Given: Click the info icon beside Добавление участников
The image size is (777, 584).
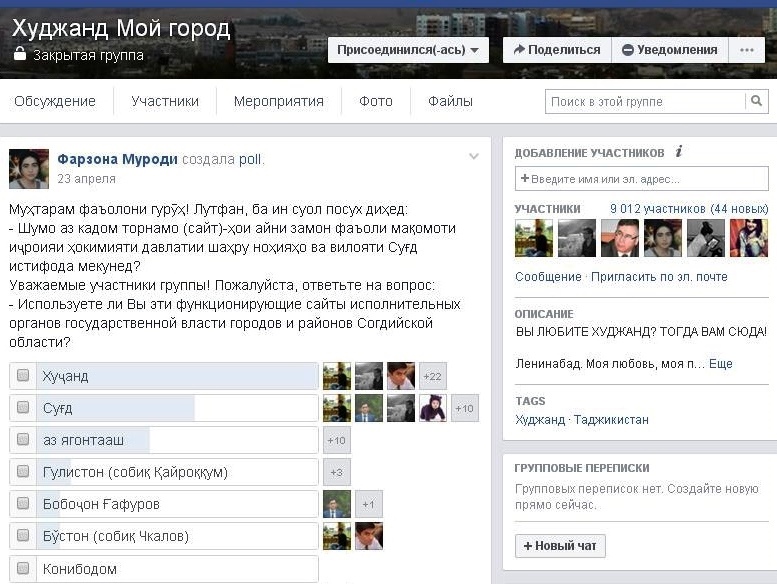Looking at the screenshot, I should click(679, 152).
